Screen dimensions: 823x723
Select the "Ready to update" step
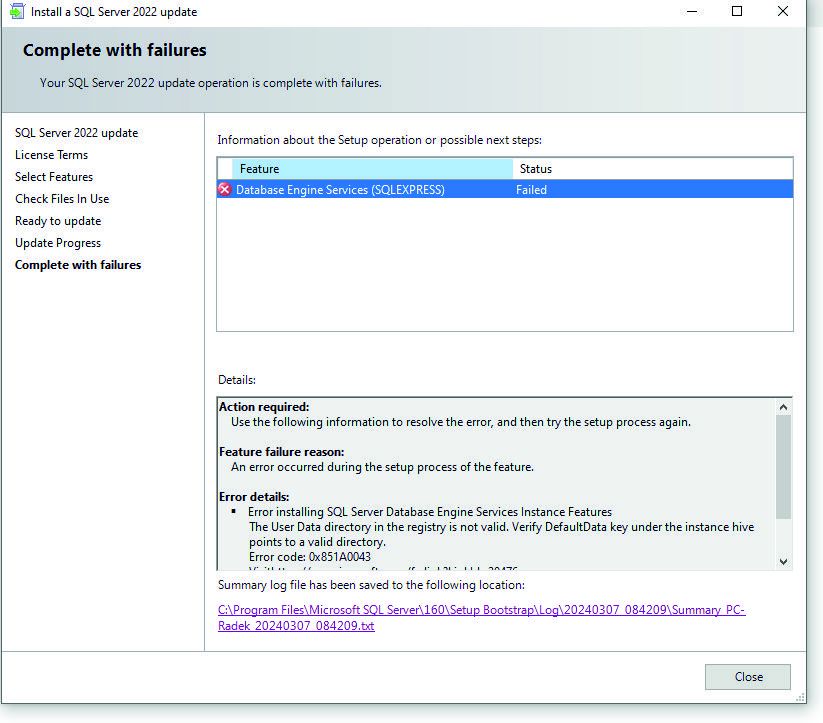57,220
